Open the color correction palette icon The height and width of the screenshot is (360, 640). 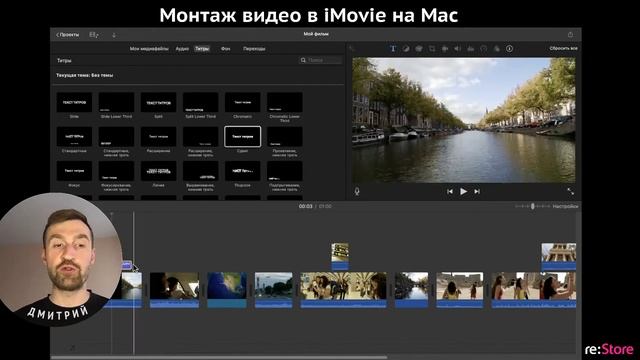[419, 49]
